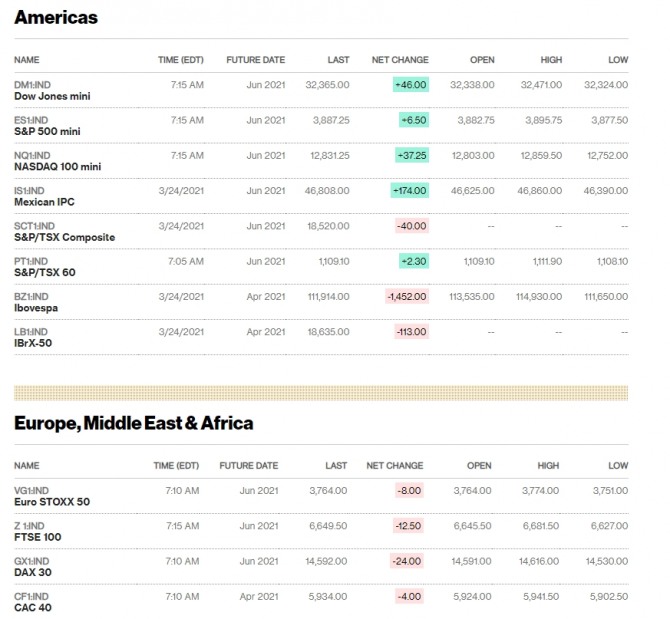Image resolution: width=670 pixels, height=619 pixels.
Task: Click the Dow Jones +46.00 net change badge
Action: point(411,85)
